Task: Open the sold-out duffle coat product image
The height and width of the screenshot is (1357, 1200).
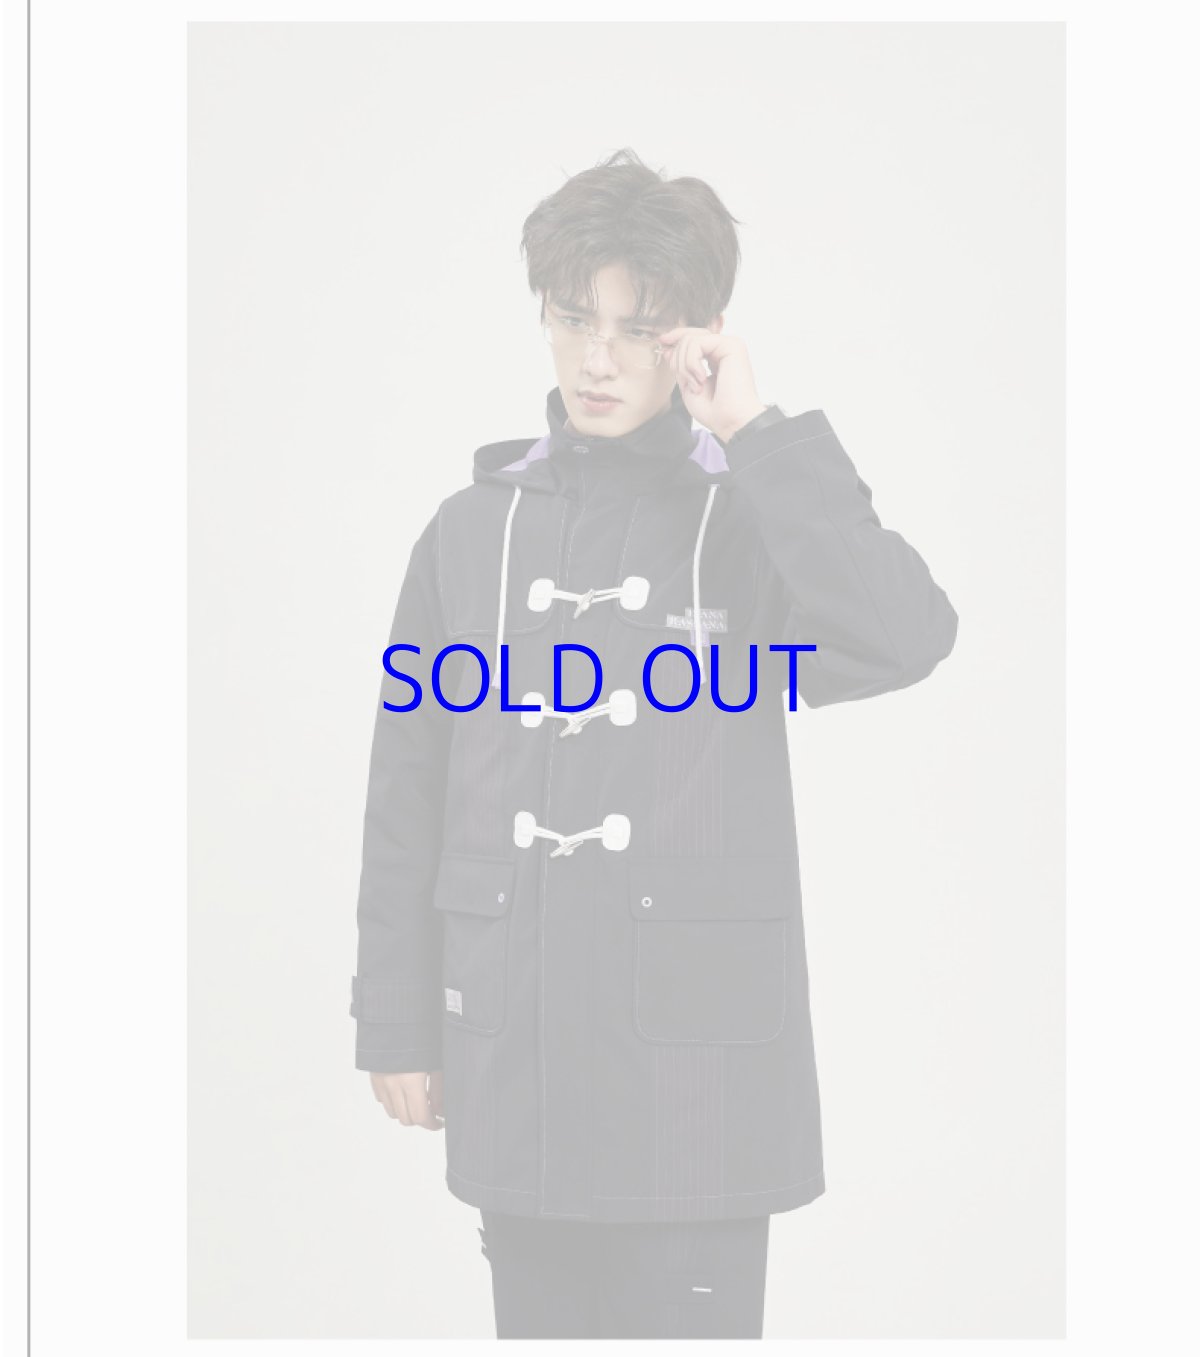Action: point(626,680)
